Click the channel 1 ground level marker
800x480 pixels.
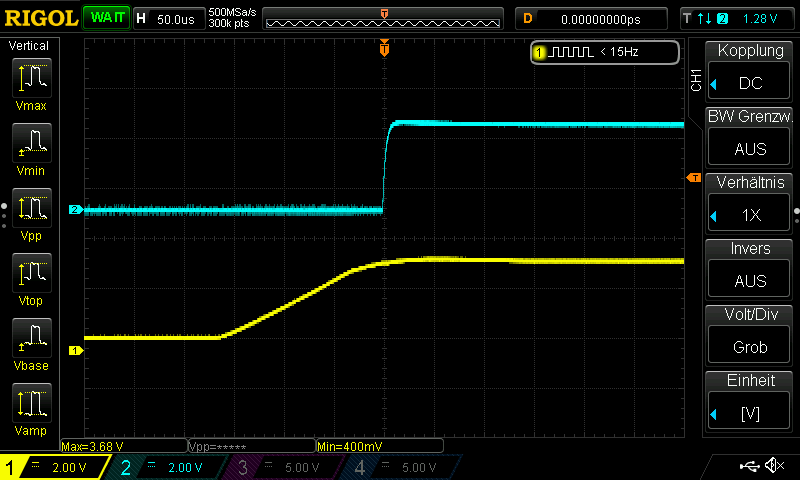[76, 350]
